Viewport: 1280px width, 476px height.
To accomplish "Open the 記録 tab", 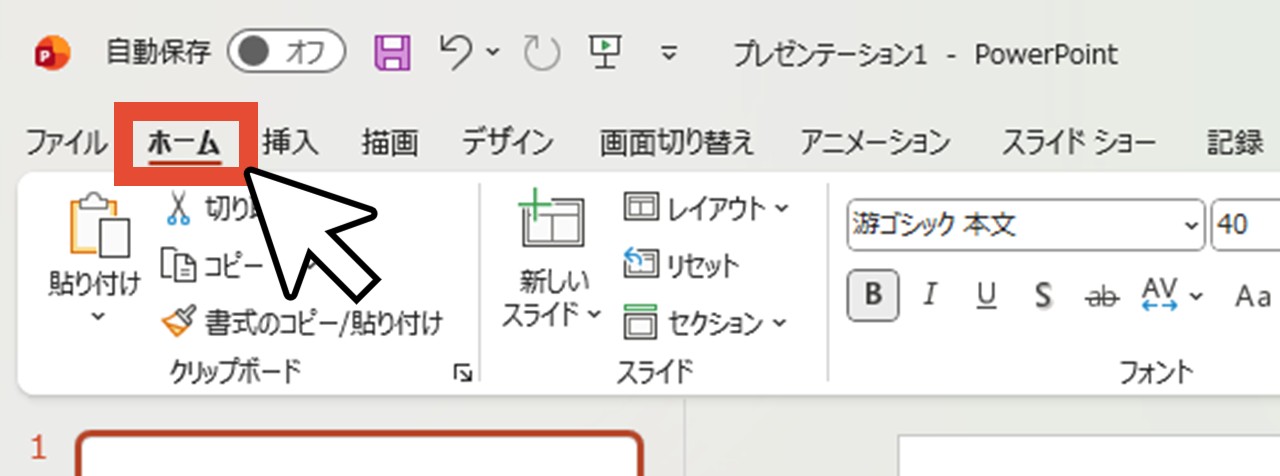I will tap(1235, 143).
